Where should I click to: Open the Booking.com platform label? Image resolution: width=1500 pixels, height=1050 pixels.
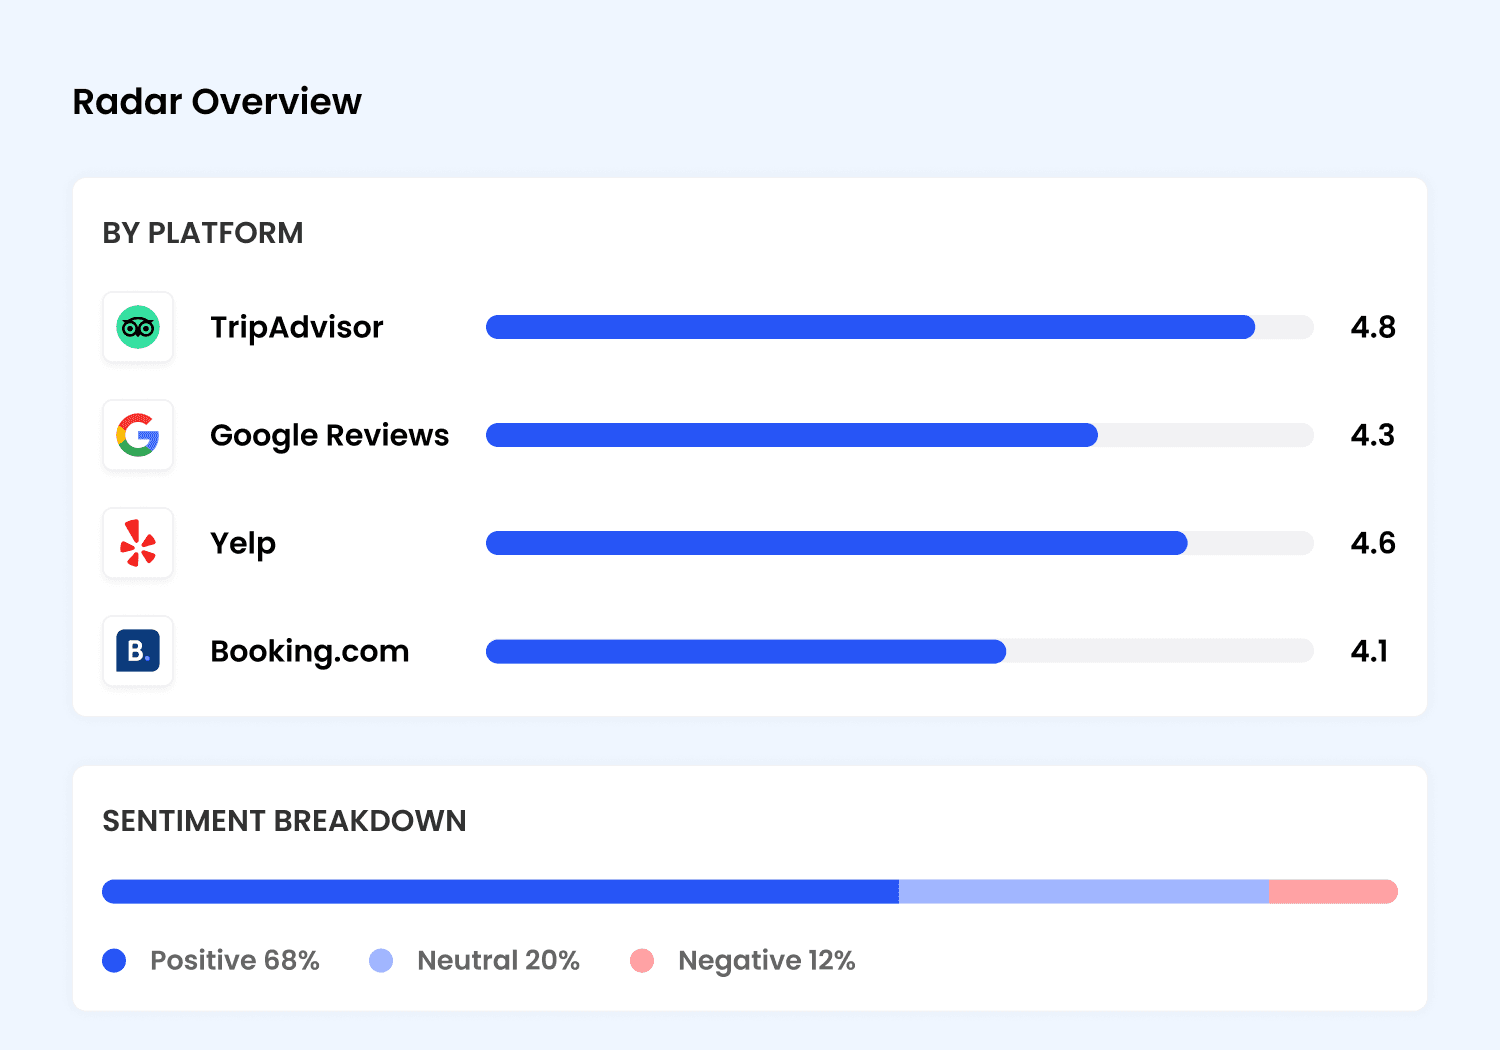(x=309, y=651)
